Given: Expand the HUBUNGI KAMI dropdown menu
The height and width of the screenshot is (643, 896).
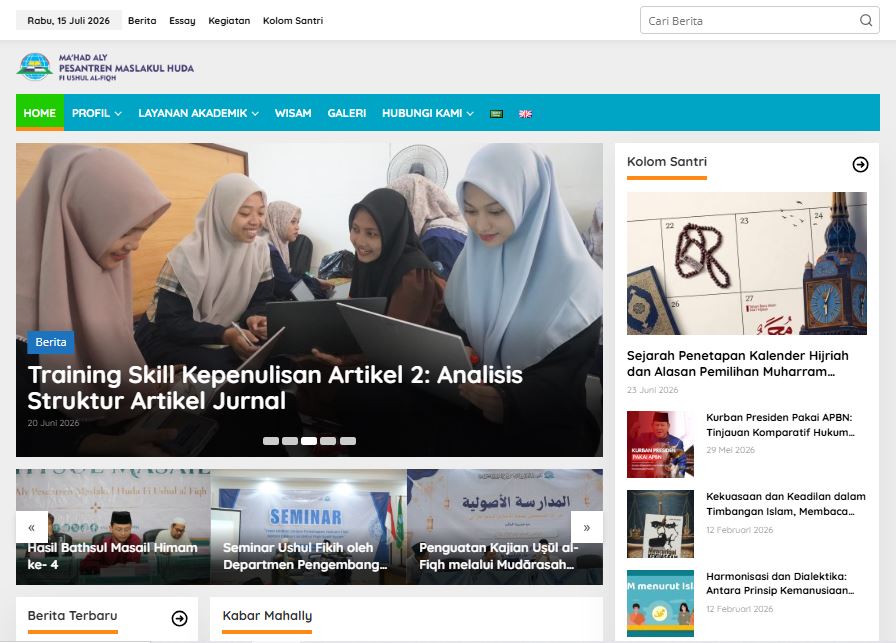Looking at the screenshot, I should (427, 113).
